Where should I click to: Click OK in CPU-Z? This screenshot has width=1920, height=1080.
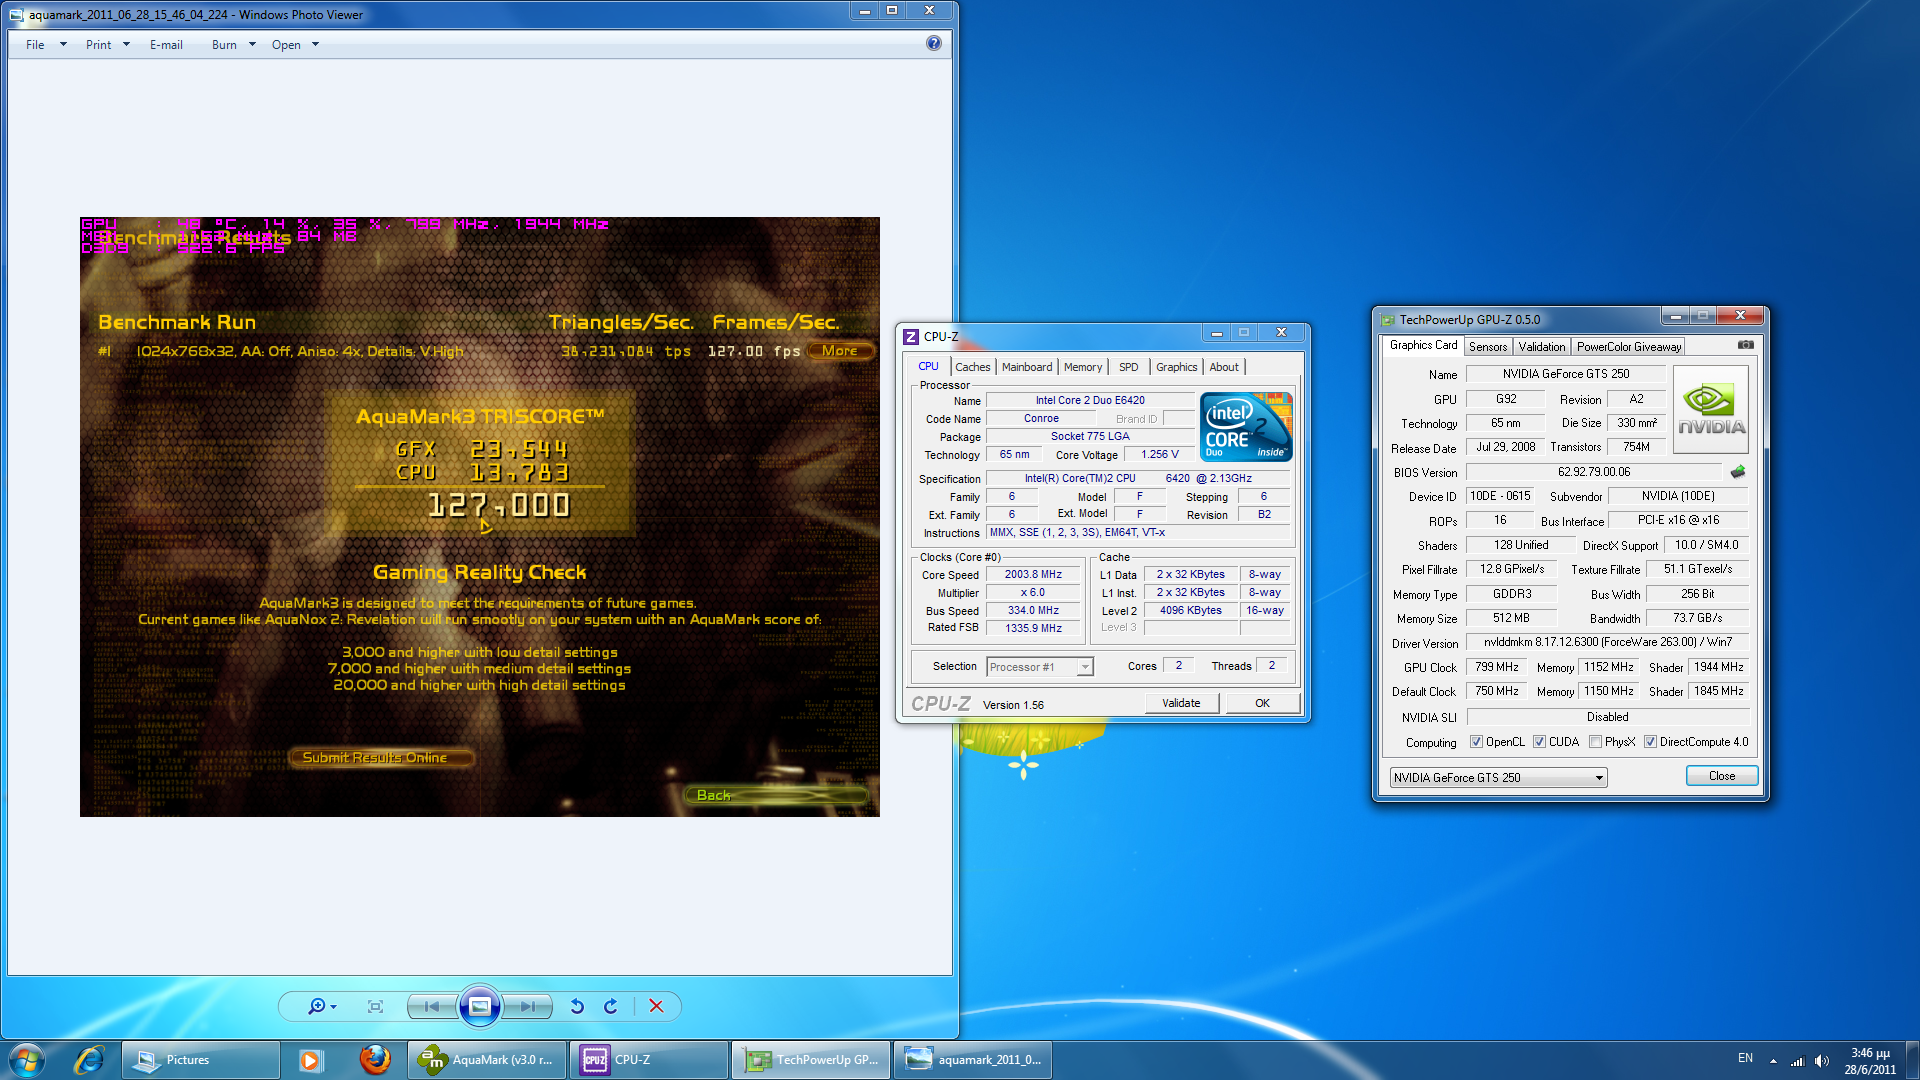pyautogui.click(x=1262, y=703)
